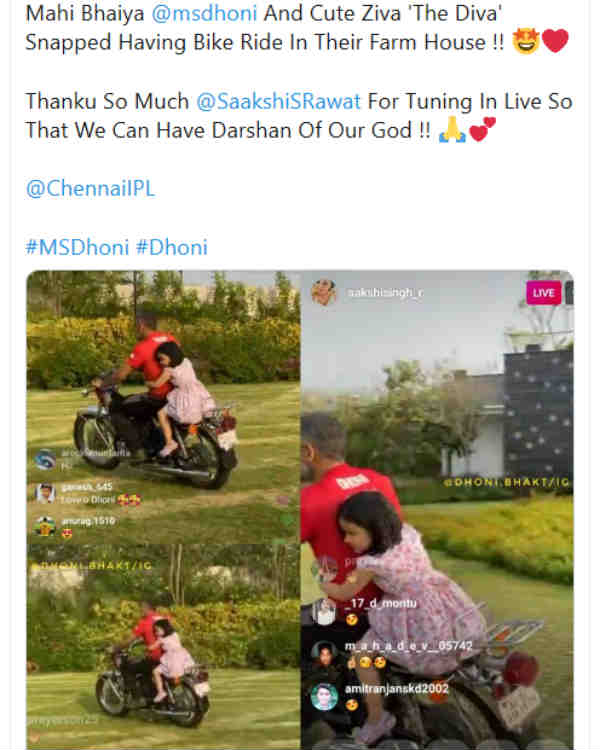Click the #Dhoni hashtag
Viewport: 600px width, 750px height.
172,247
